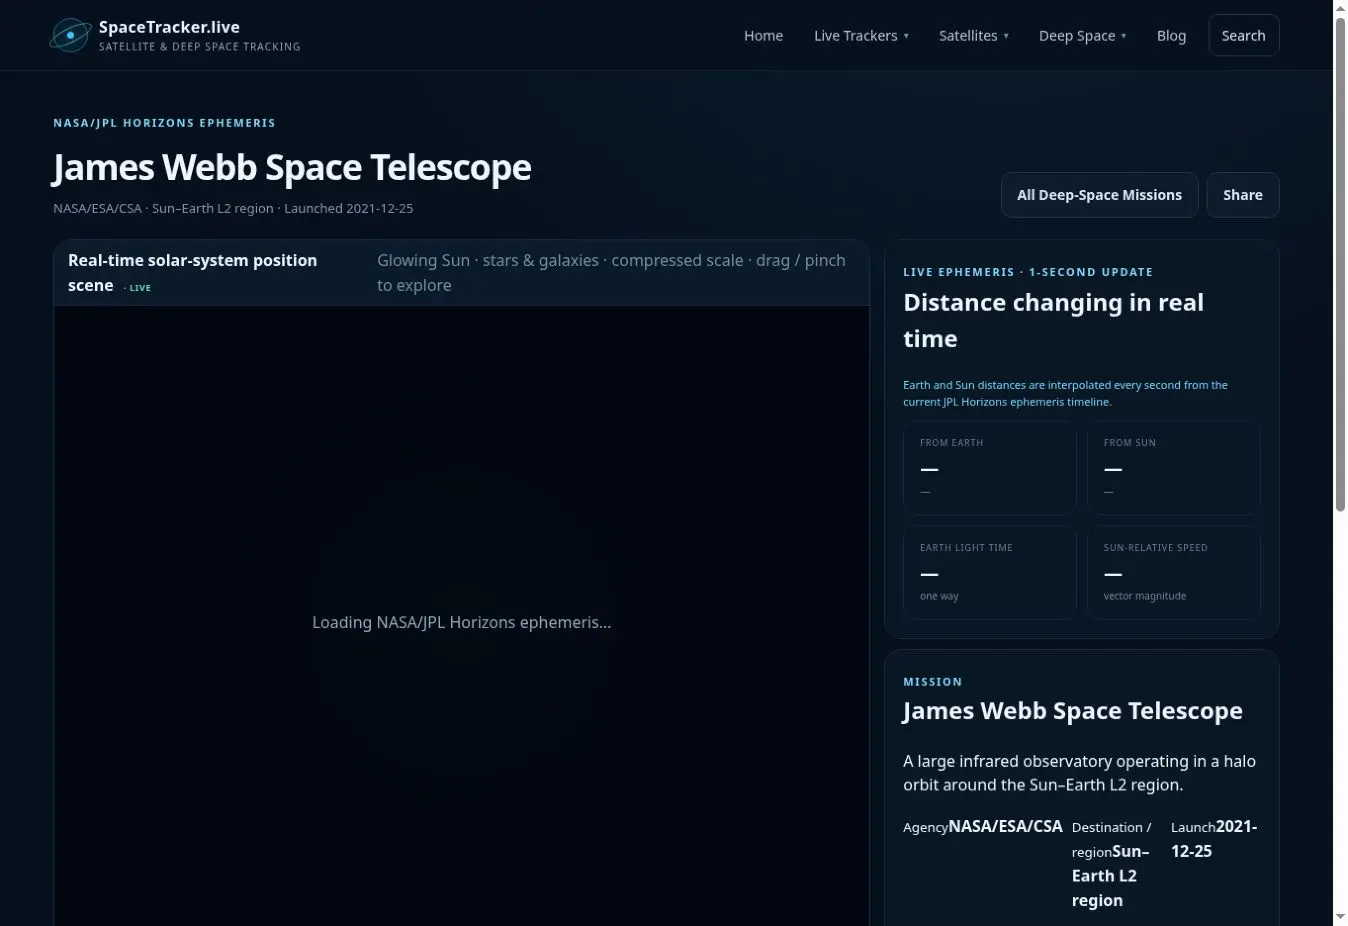Click the Real-time solar-system position scene title

(x=192, y=272)
